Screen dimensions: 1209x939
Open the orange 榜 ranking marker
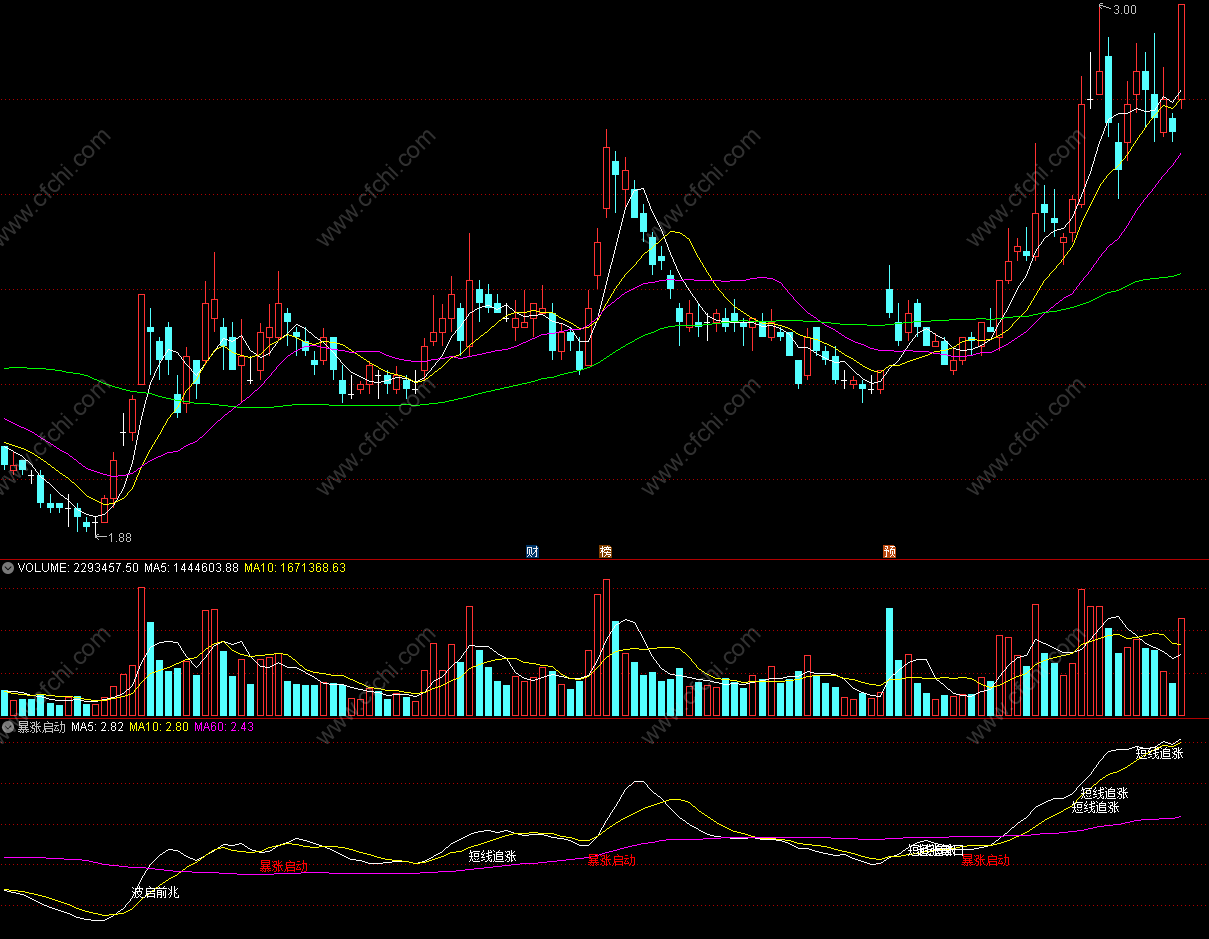[605, 551]
